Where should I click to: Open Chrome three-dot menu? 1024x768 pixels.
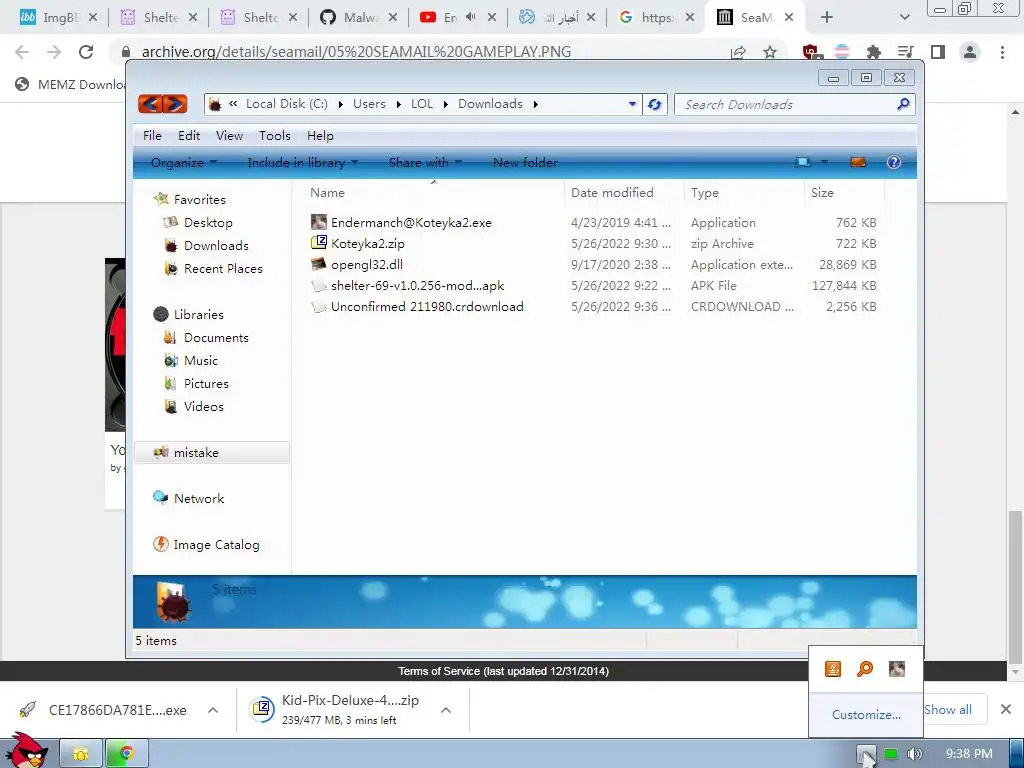(1002, 52)
